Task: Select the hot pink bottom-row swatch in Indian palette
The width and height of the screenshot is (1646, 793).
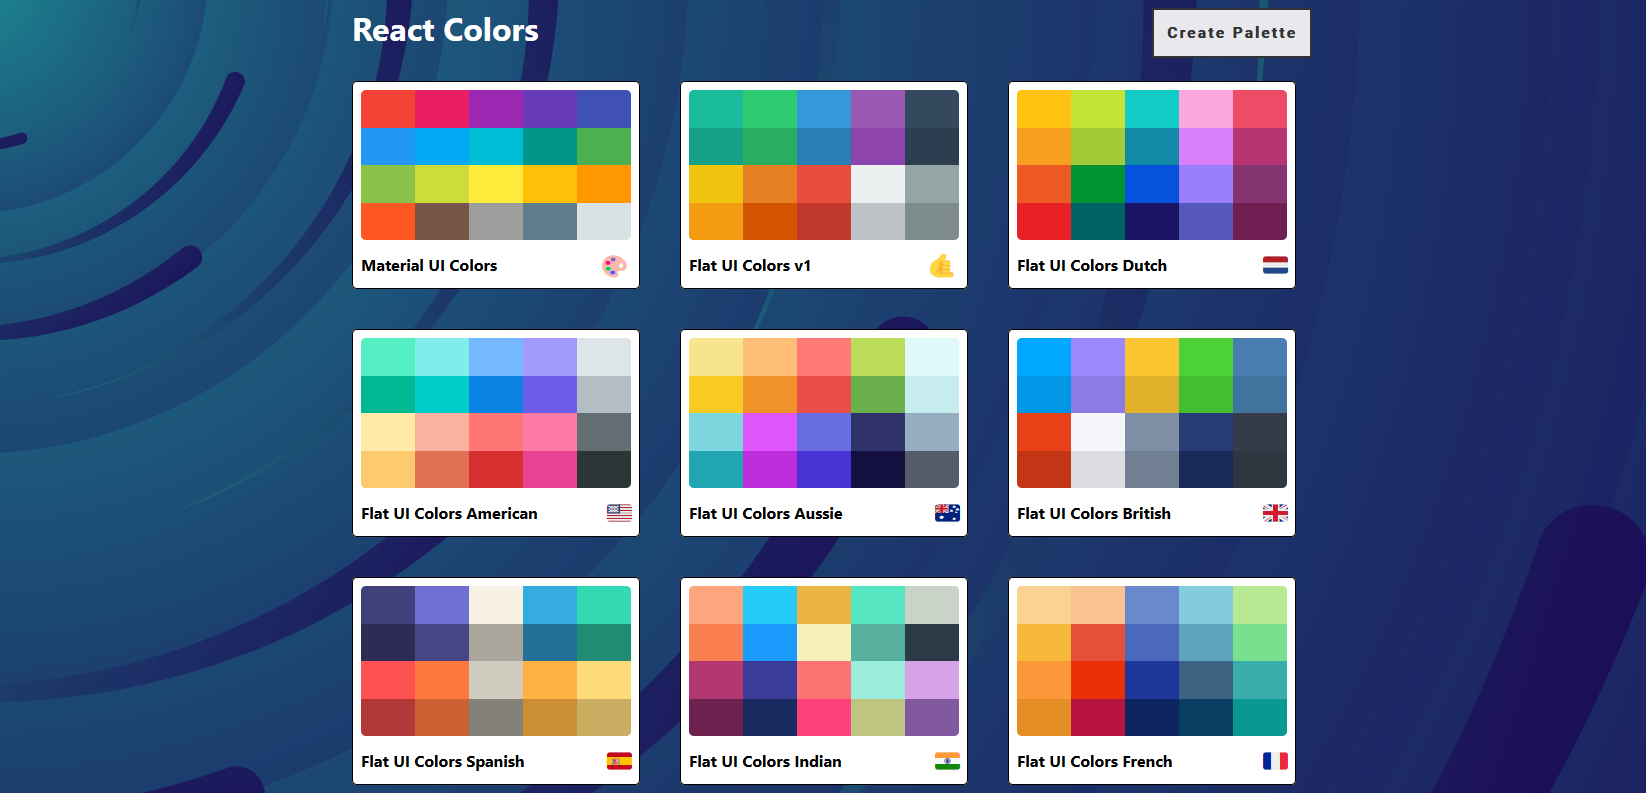Action: 824,717
